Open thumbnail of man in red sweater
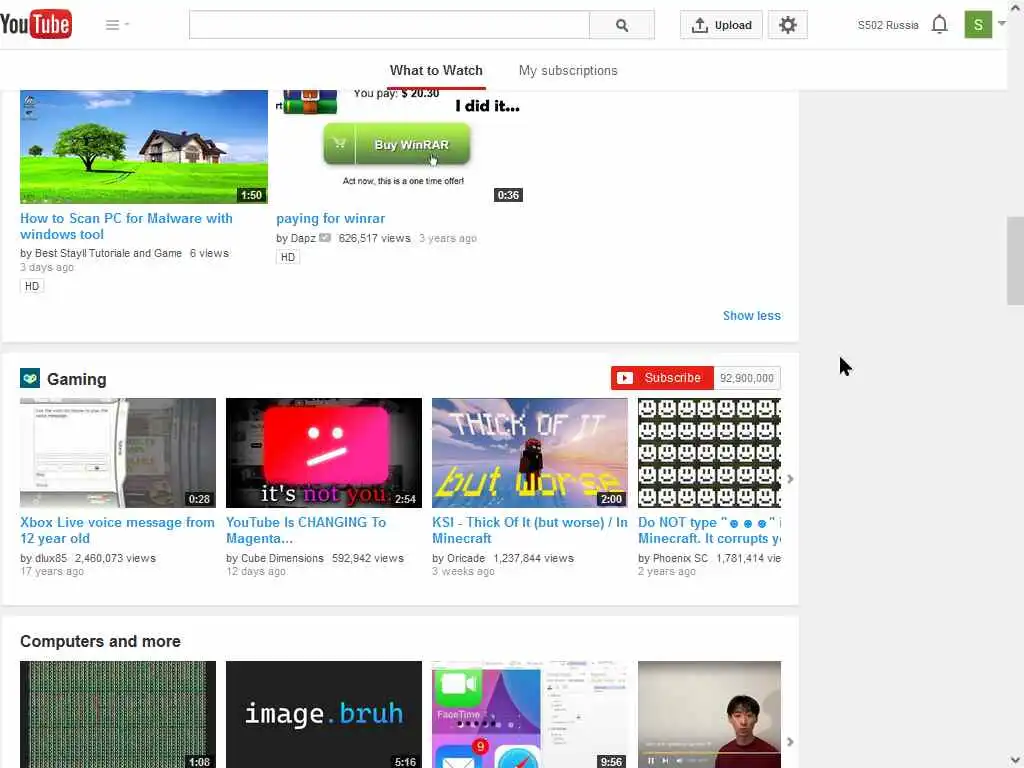The image size is (1024, 768). click(709, 714)
